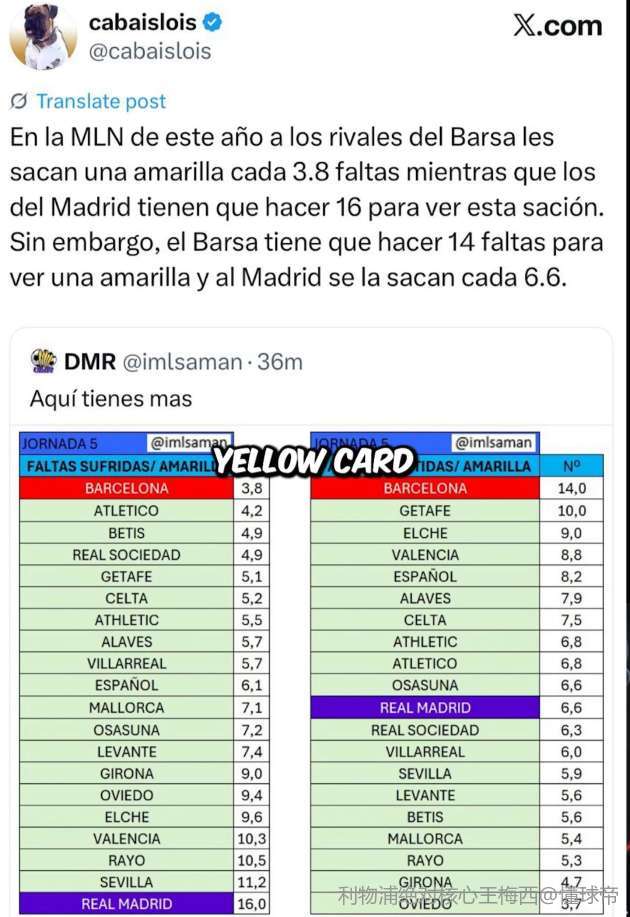Click the cabaislois display name
Viewport: 630px width, 917px height.
click(x=144, y=22)
